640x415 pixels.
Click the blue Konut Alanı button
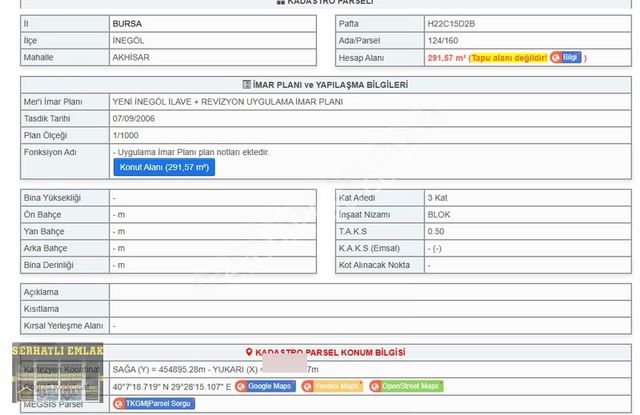click(x=164, y=168)
